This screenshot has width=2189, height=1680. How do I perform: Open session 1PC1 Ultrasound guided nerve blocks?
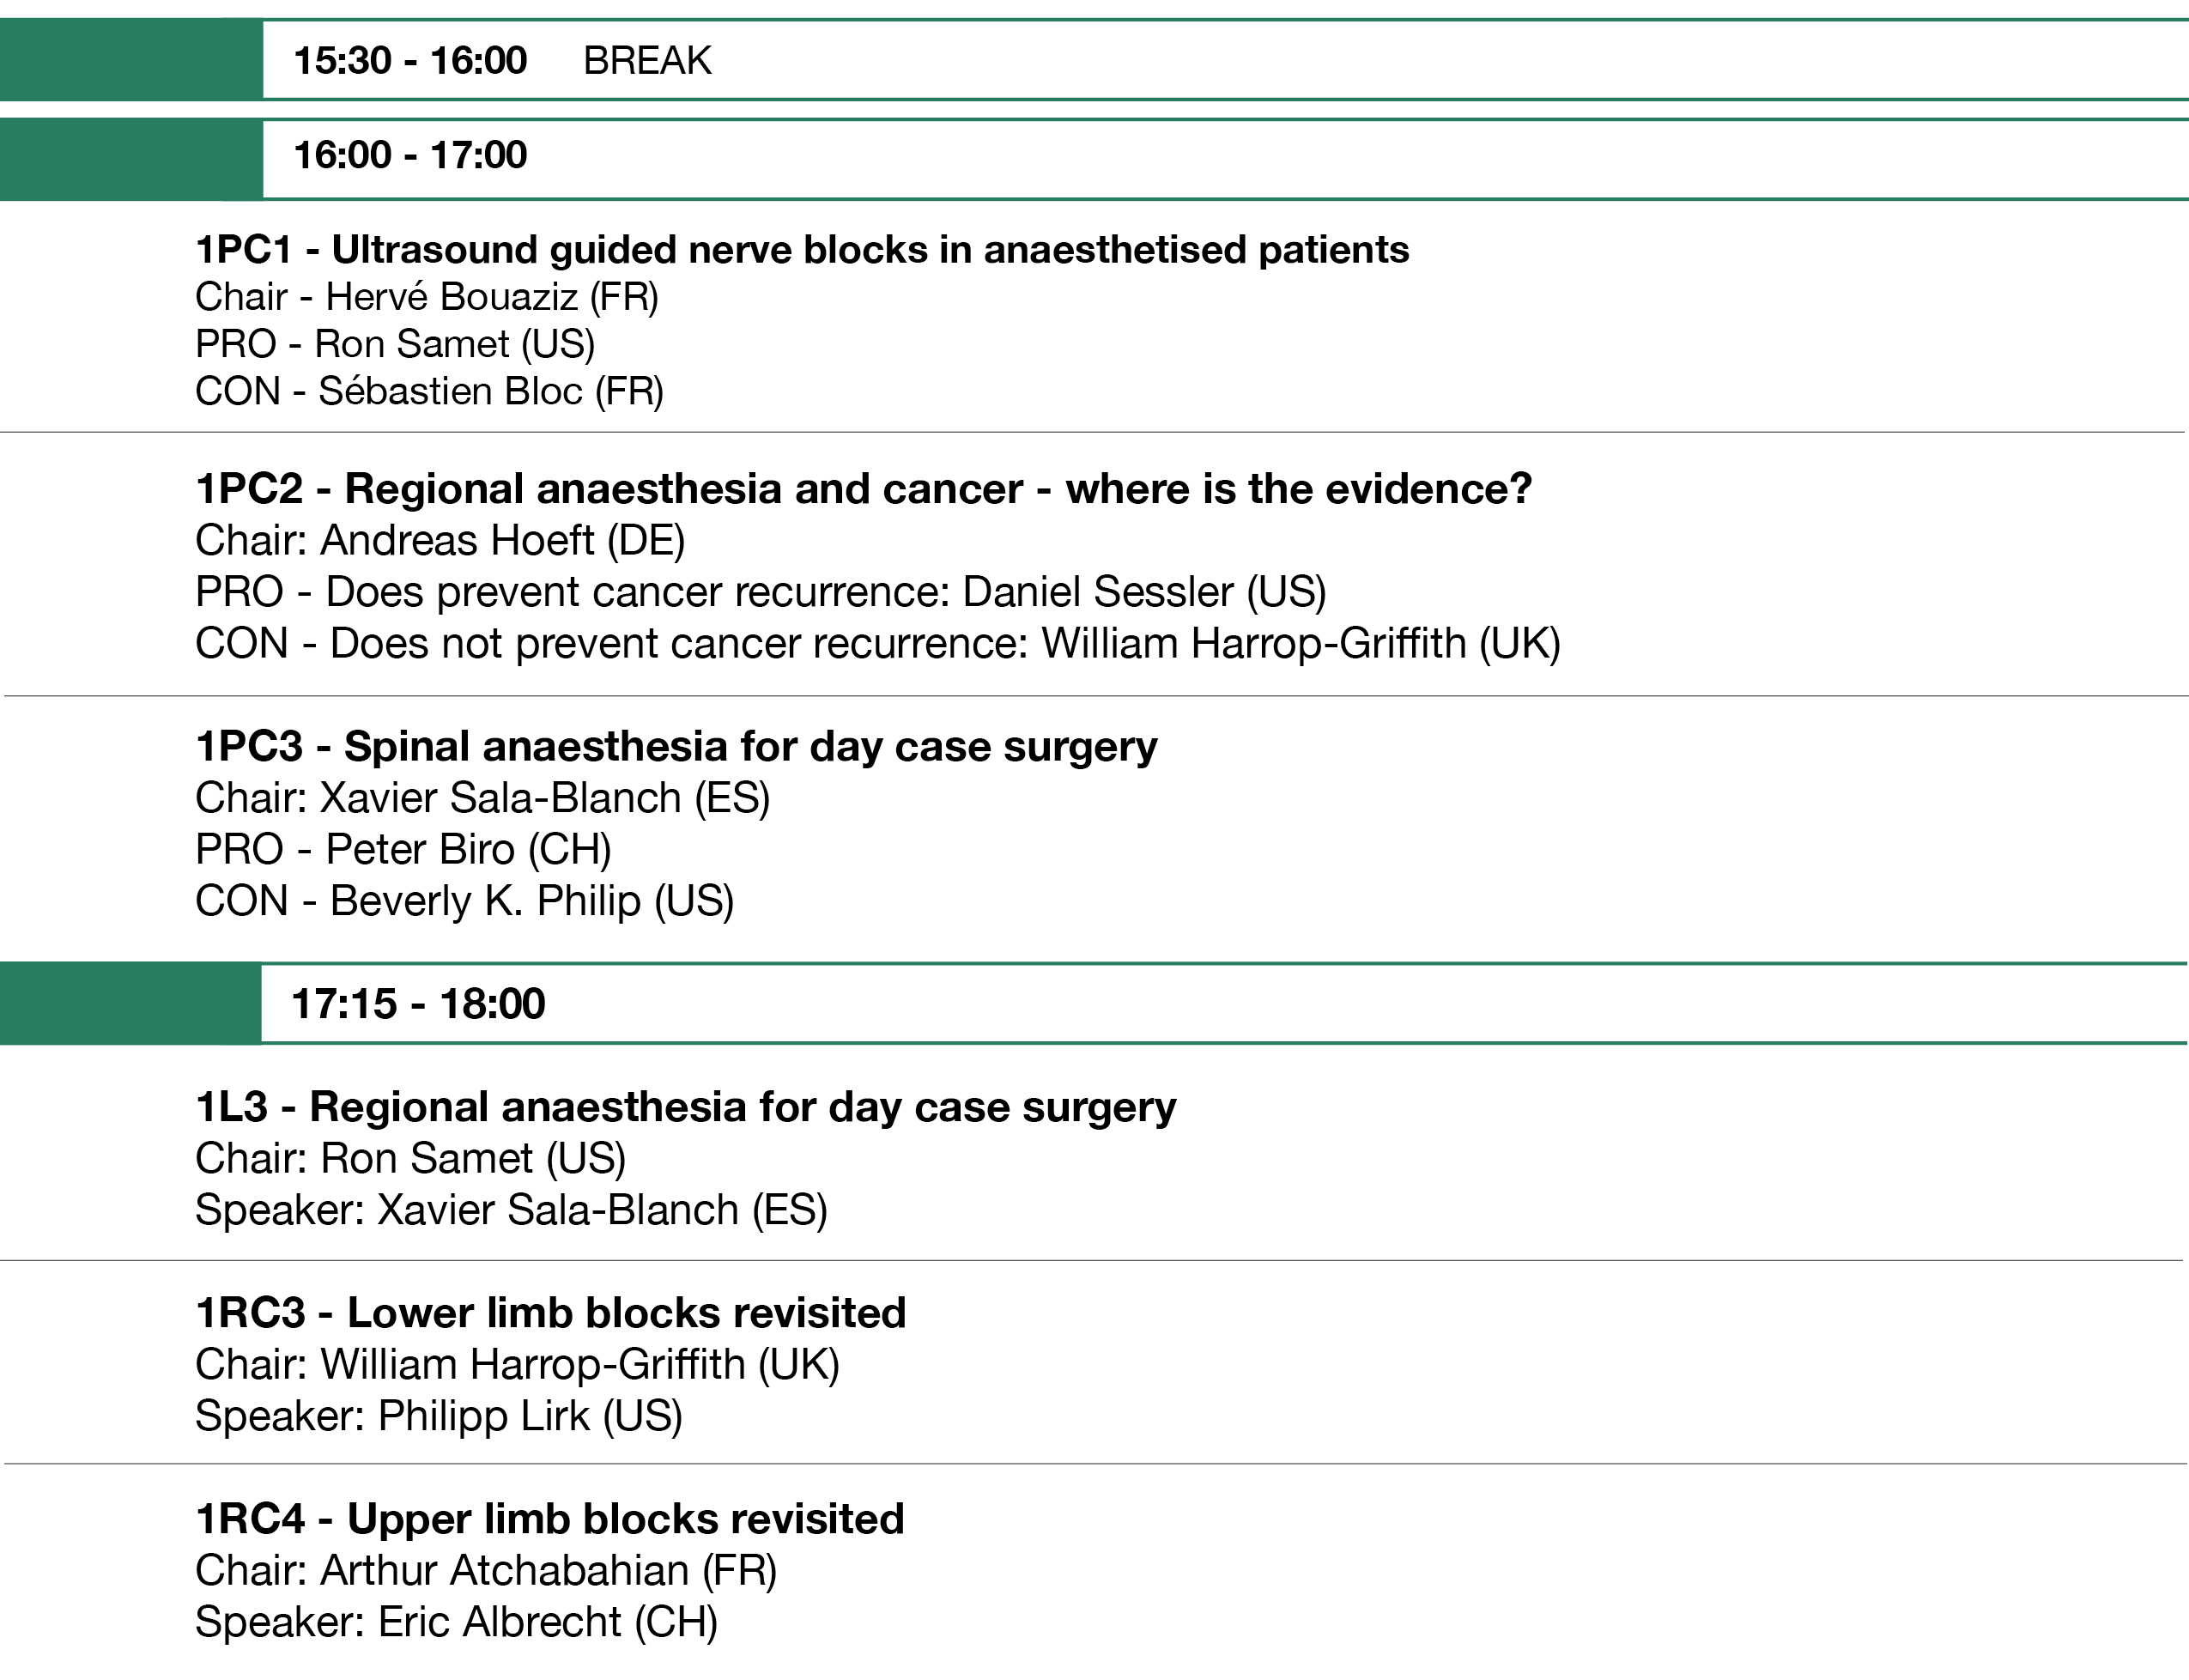(801, 250)
